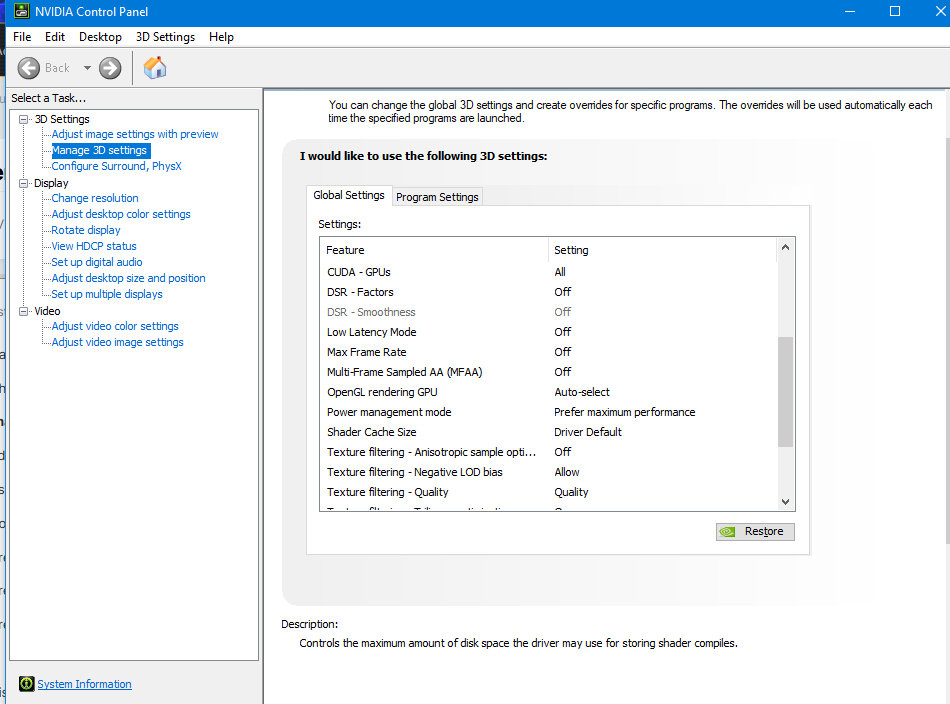Collapse the Display tree node
Screen dimensions: 950x704
click(x=24, y=183)
